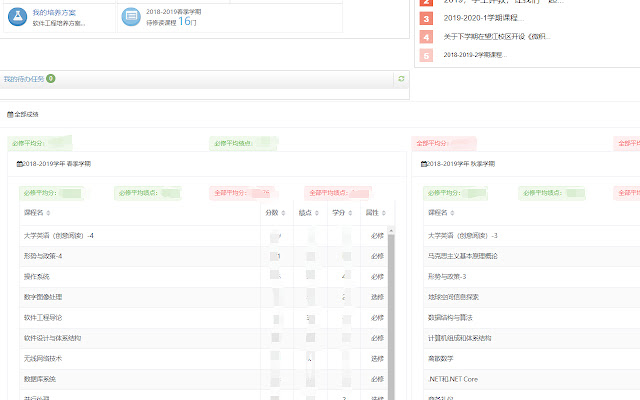Image resolution: width=640 pixels, height=400 pixels.
Task: Open the notice 2018-2019-2学期课程...
Action: pos(475,55)
